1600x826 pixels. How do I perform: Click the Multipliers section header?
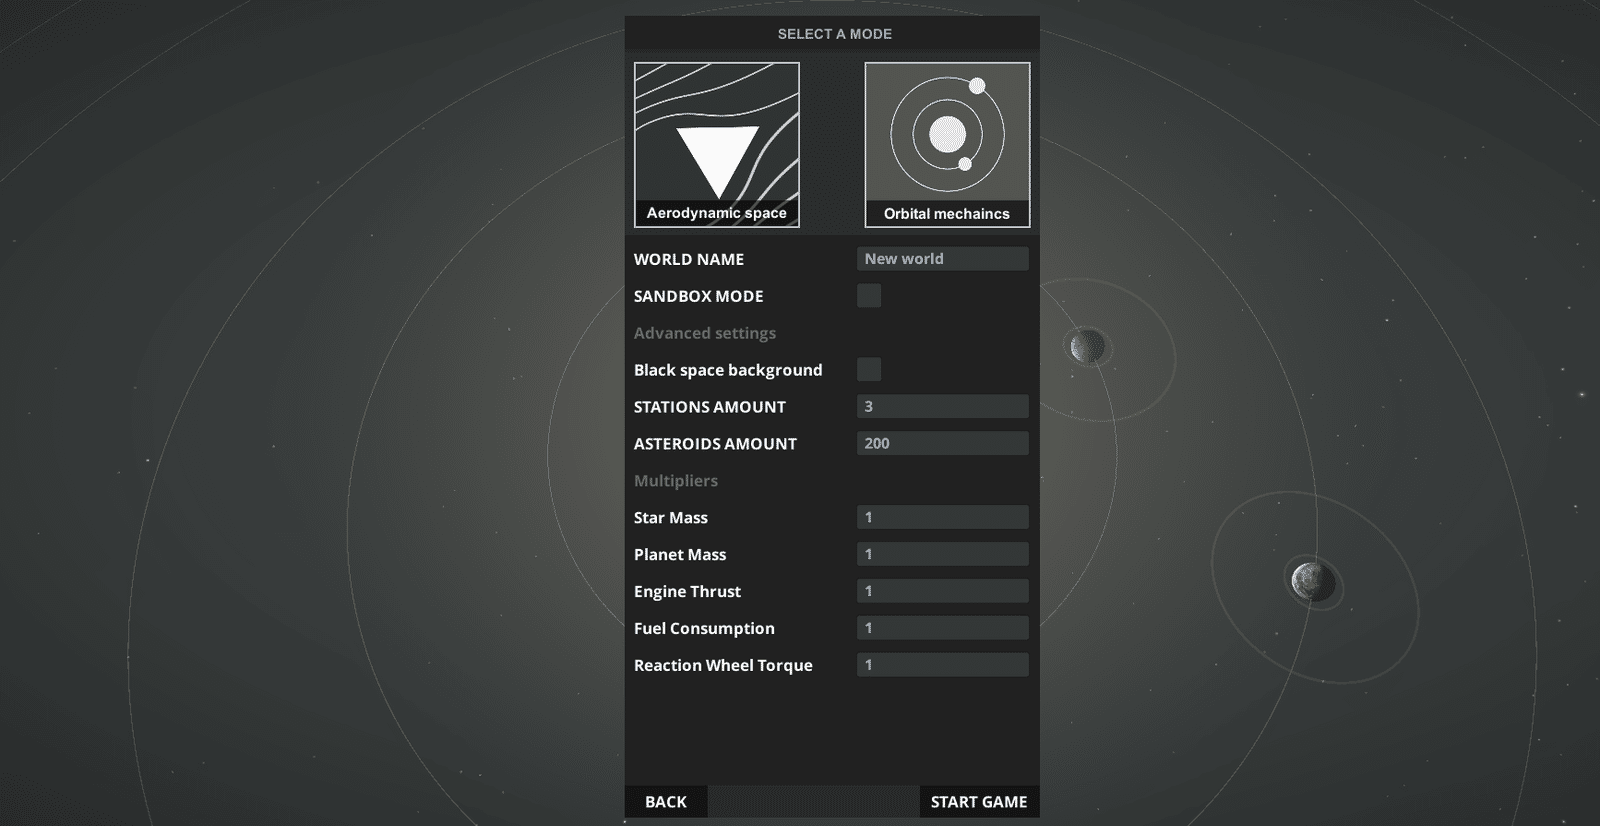pos(676,480)
